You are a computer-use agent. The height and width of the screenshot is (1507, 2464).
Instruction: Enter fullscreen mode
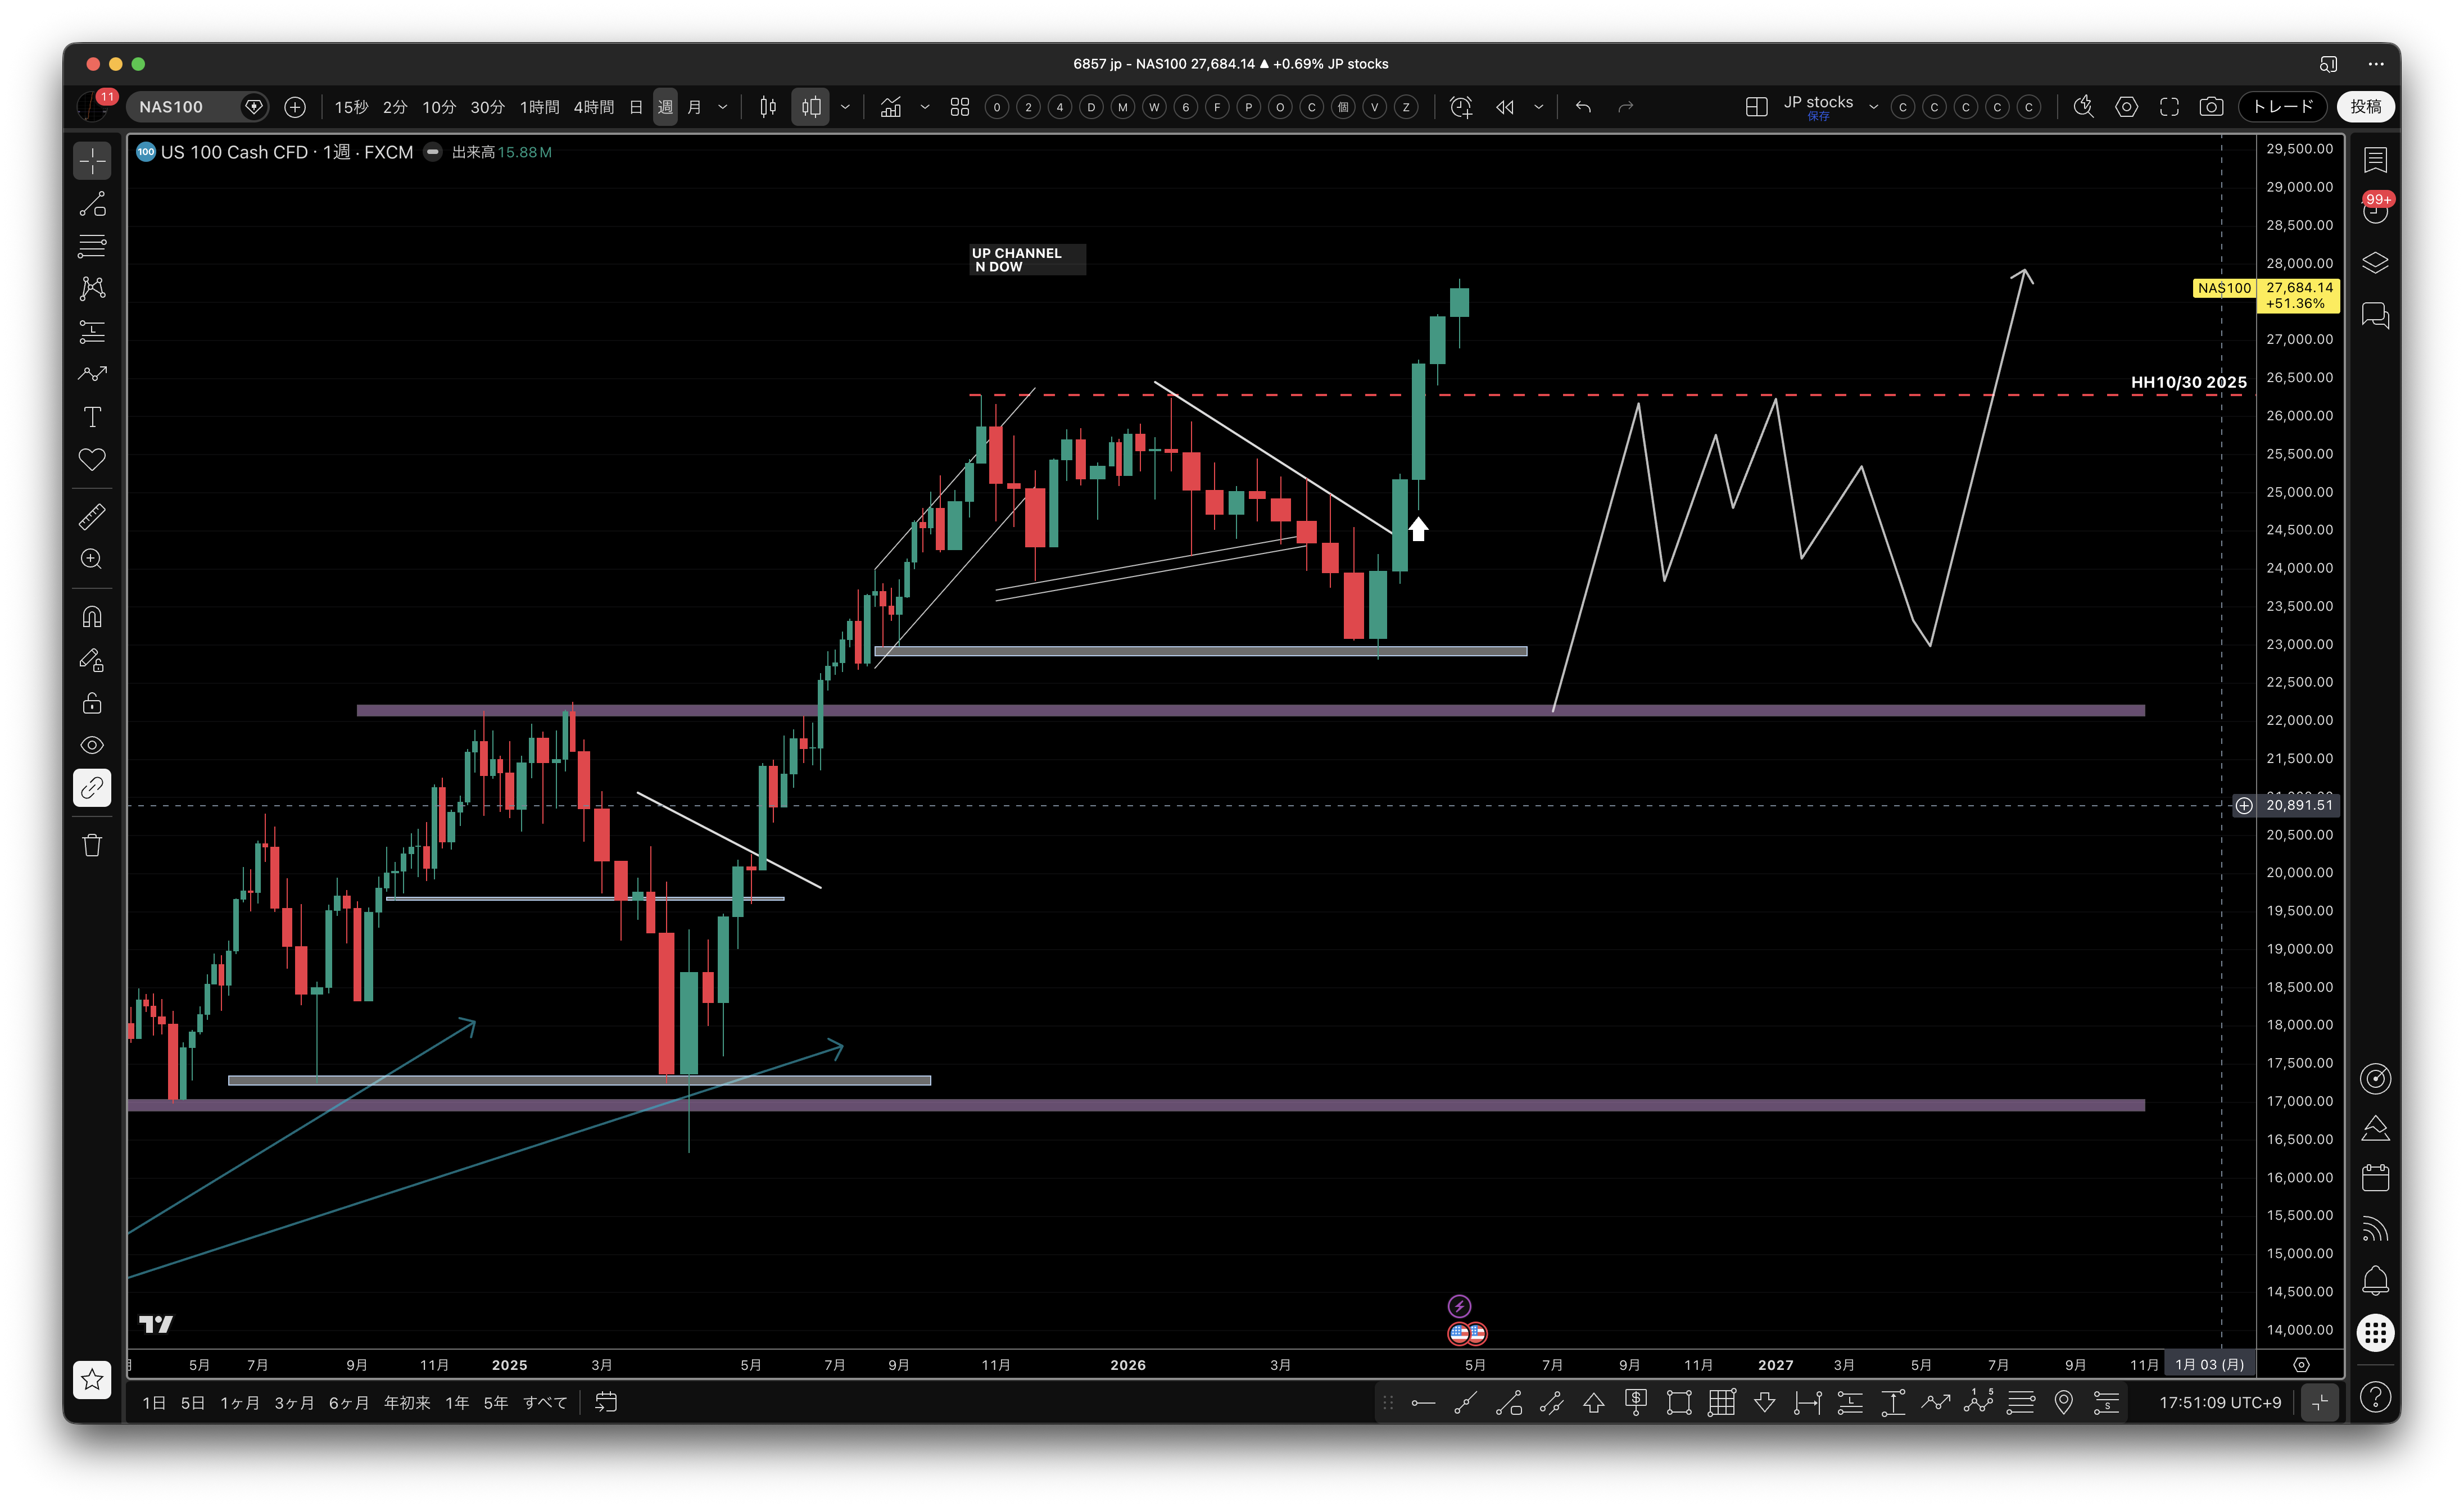click(2169, 107)
